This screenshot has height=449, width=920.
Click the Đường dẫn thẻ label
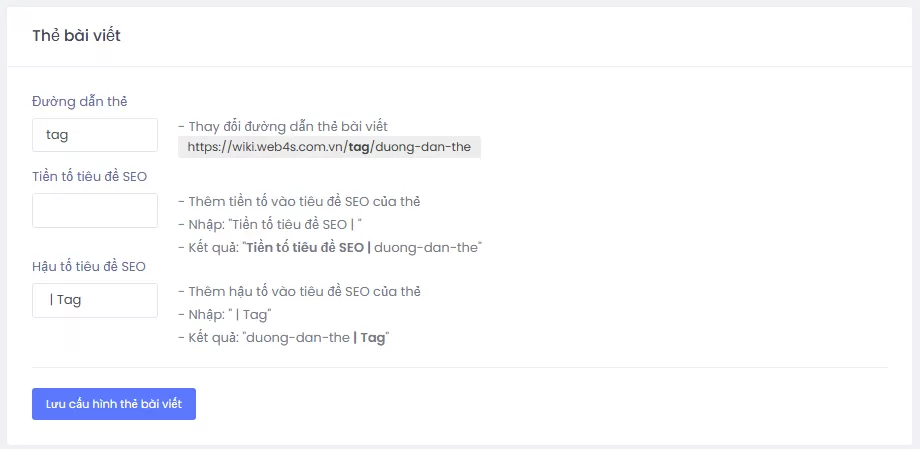click(80, 101)
